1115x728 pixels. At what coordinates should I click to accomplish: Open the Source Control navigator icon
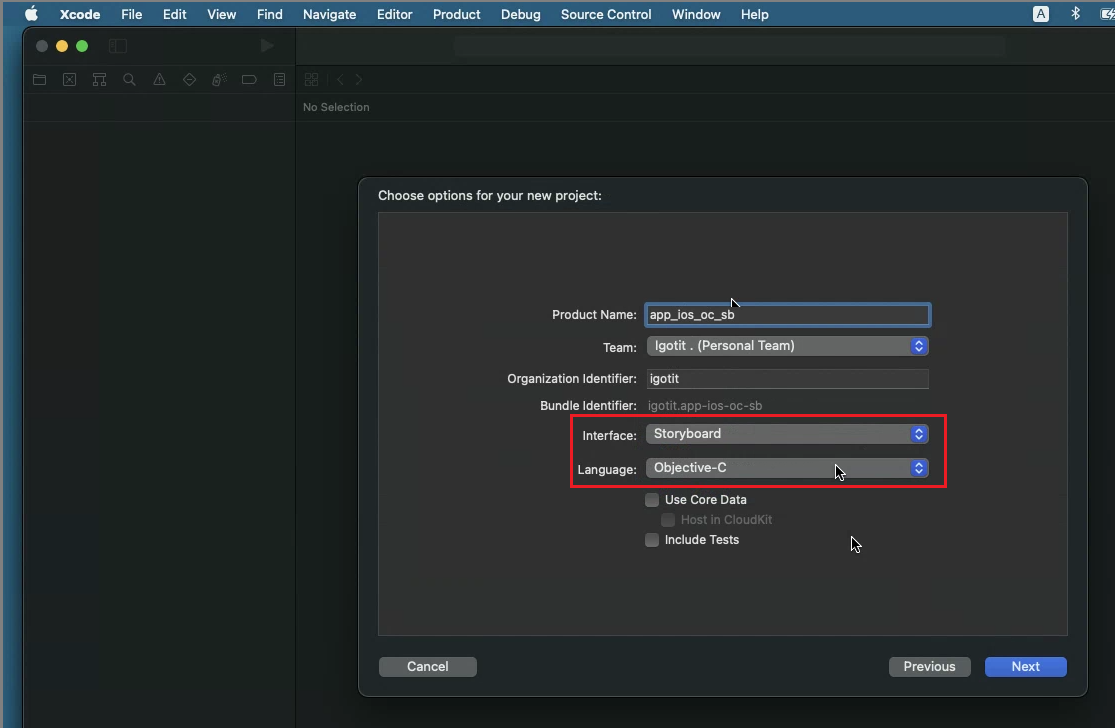[70, 80]
